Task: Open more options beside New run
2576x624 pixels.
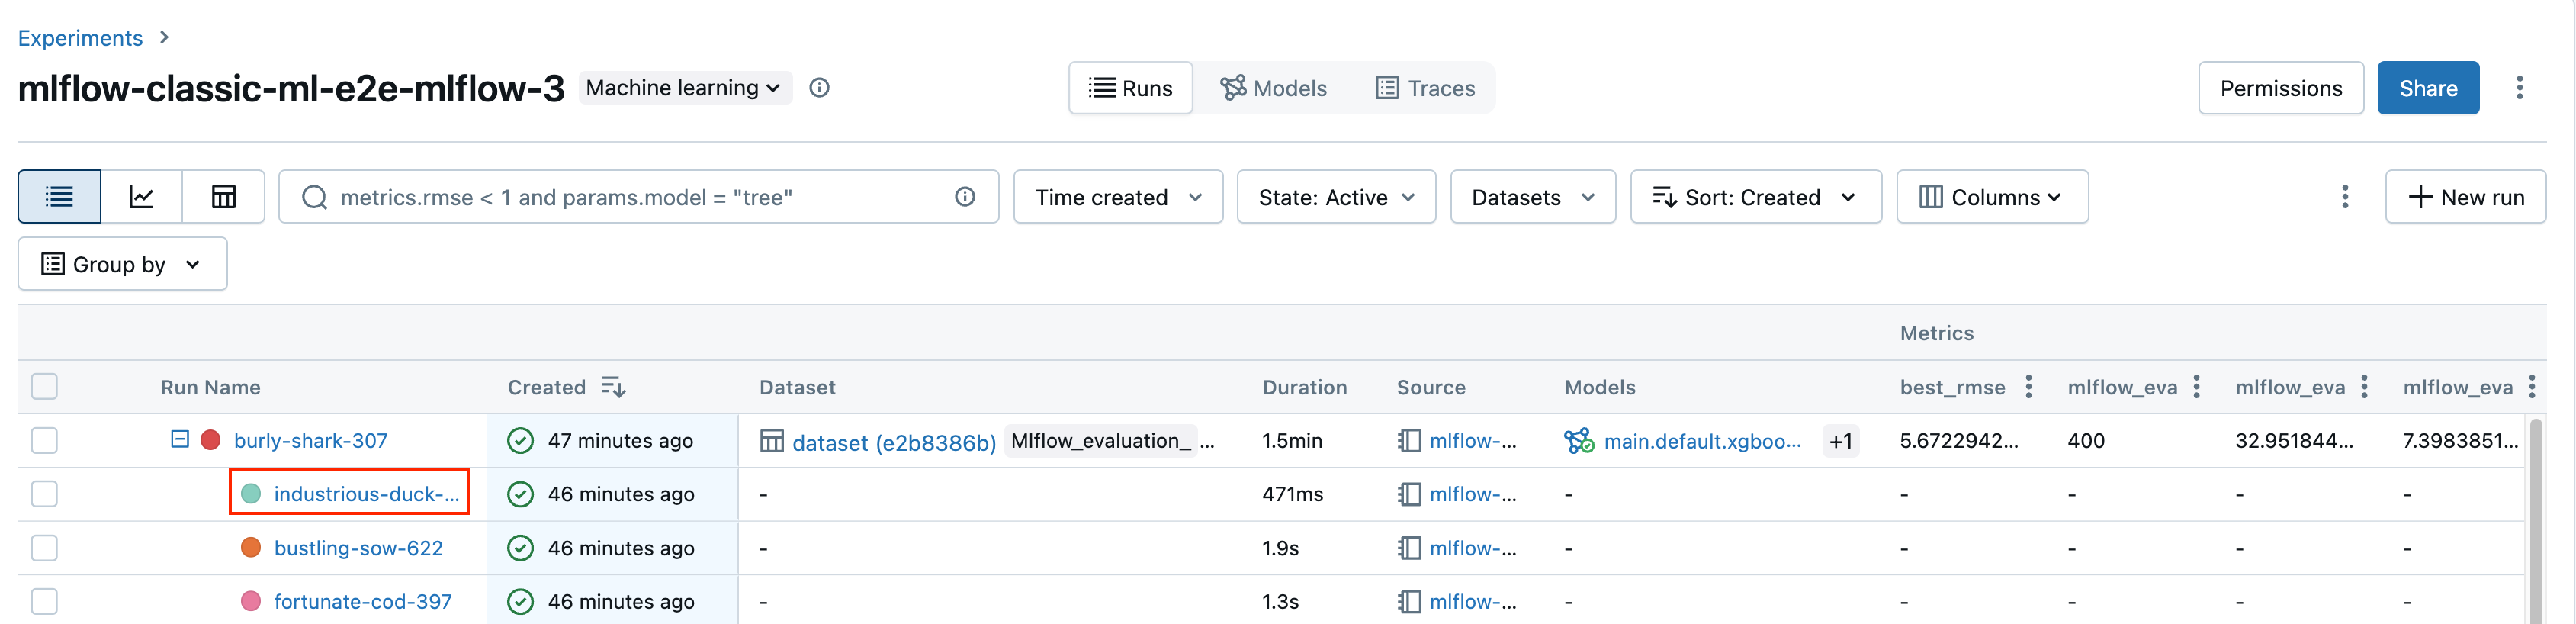Action: 2344,197
